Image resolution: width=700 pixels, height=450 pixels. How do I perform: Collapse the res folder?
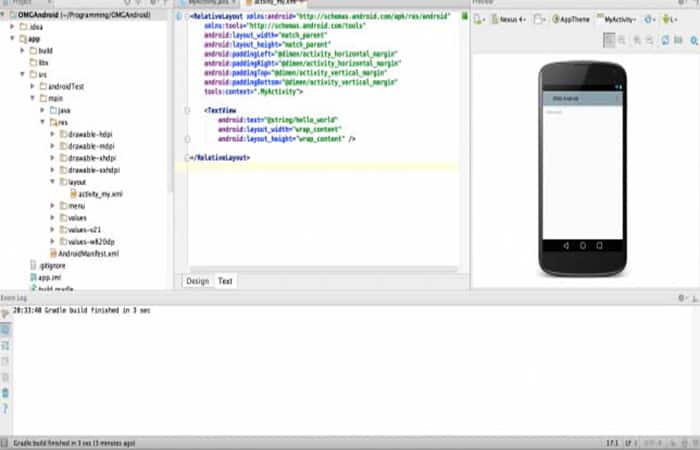(x=42, y=122)
